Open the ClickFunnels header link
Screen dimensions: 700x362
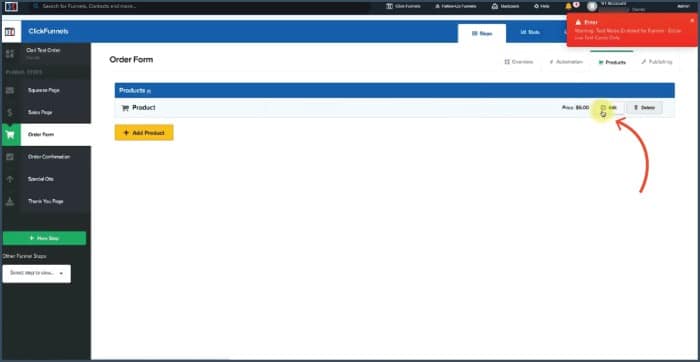49,31
